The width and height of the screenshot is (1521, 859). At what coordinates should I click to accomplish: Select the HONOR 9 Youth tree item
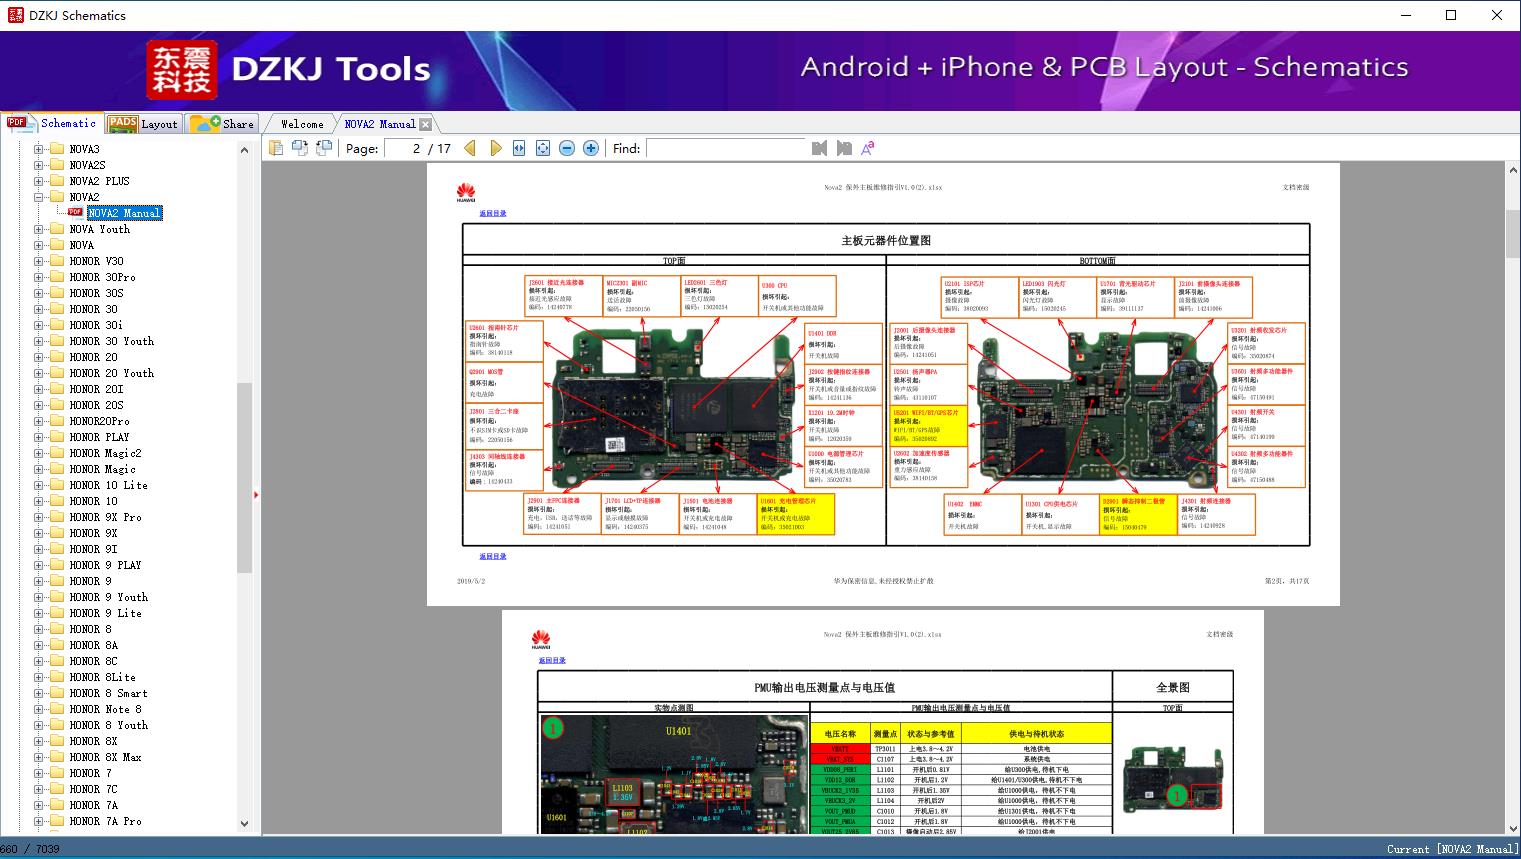tap(108, 597)
